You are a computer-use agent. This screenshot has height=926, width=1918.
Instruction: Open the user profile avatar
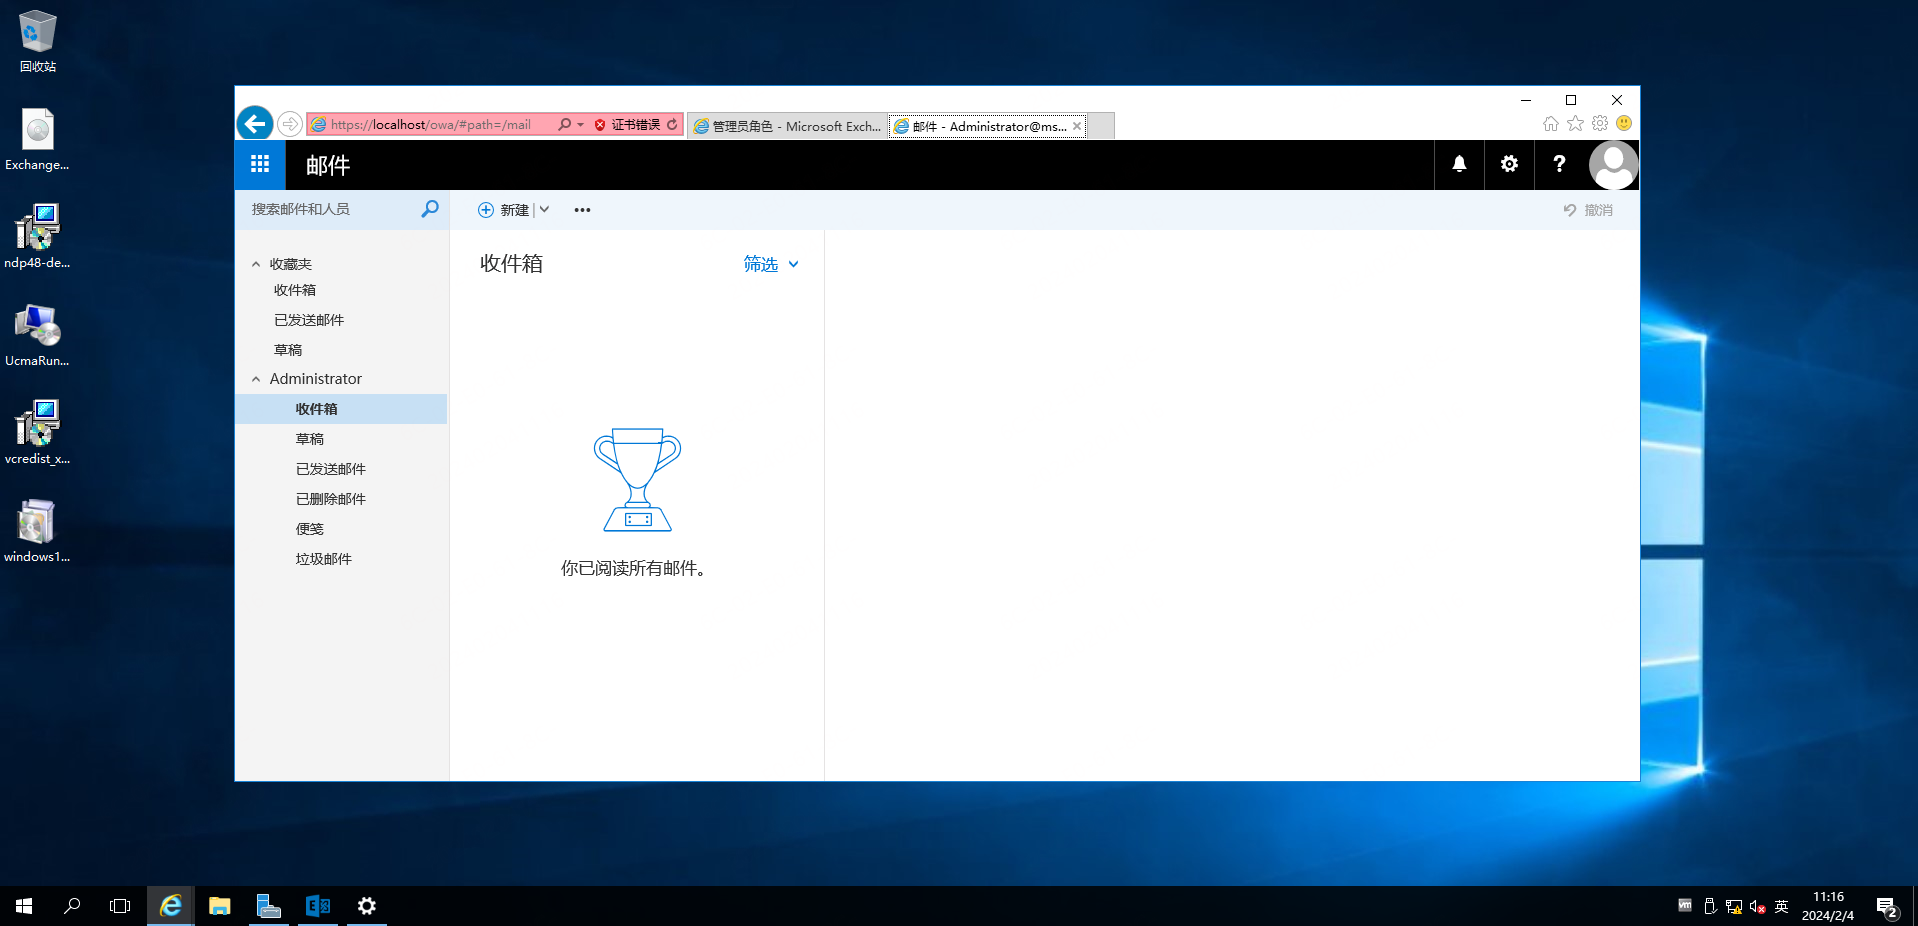coord(1613,165)
